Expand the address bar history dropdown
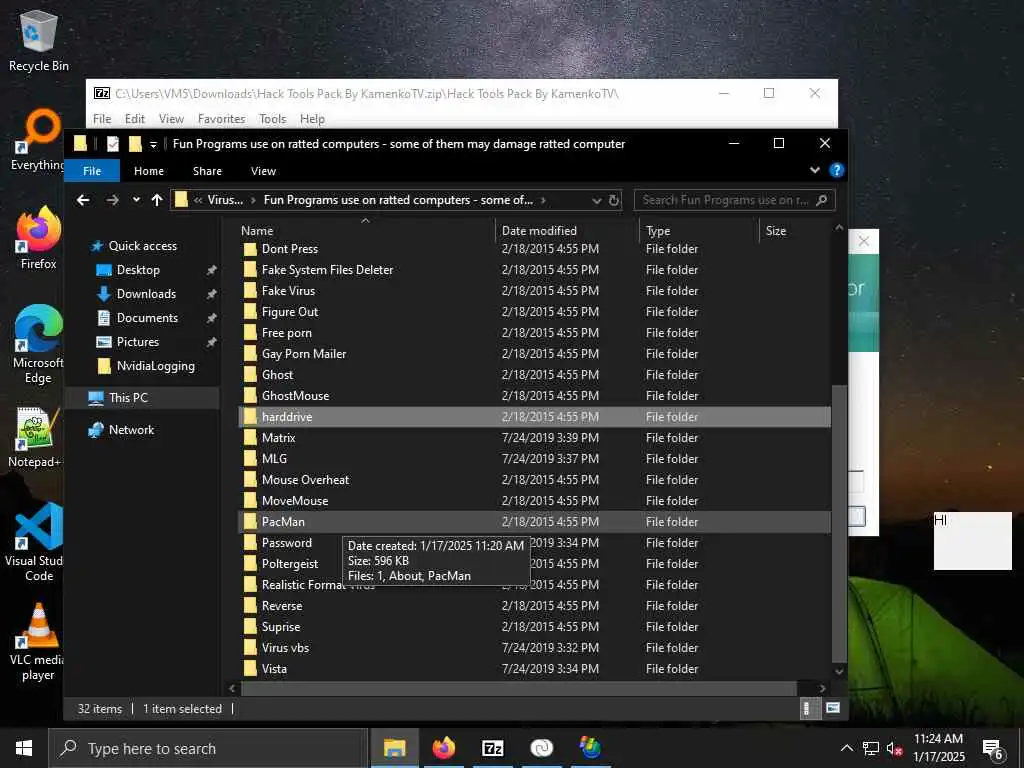Image resolution: width=1024 pixels, height=768 pixels. pos(596,200)
